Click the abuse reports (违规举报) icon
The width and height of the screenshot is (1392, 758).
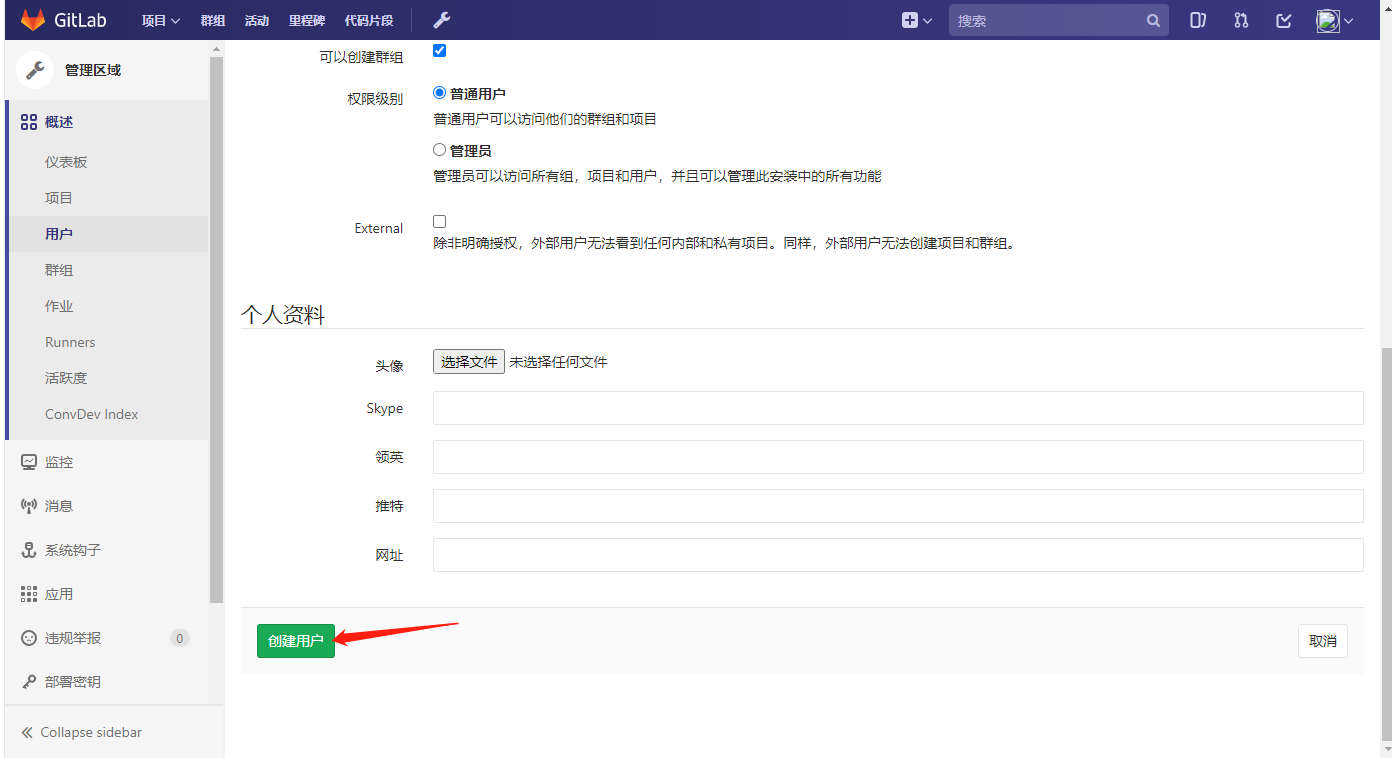click(x=29, y=637)
